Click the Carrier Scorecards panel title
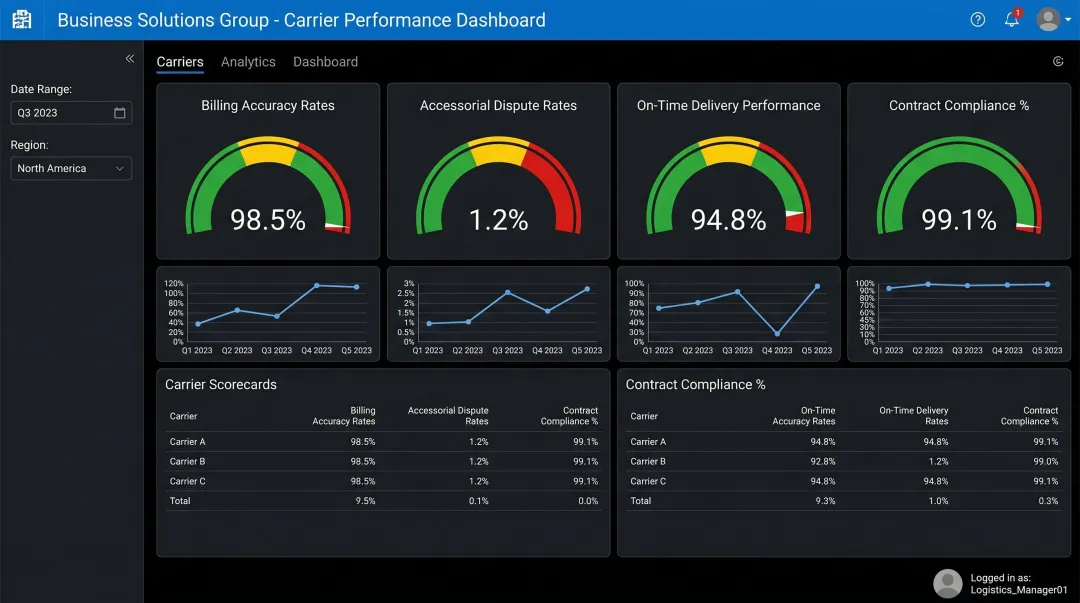 coord(220,385)
